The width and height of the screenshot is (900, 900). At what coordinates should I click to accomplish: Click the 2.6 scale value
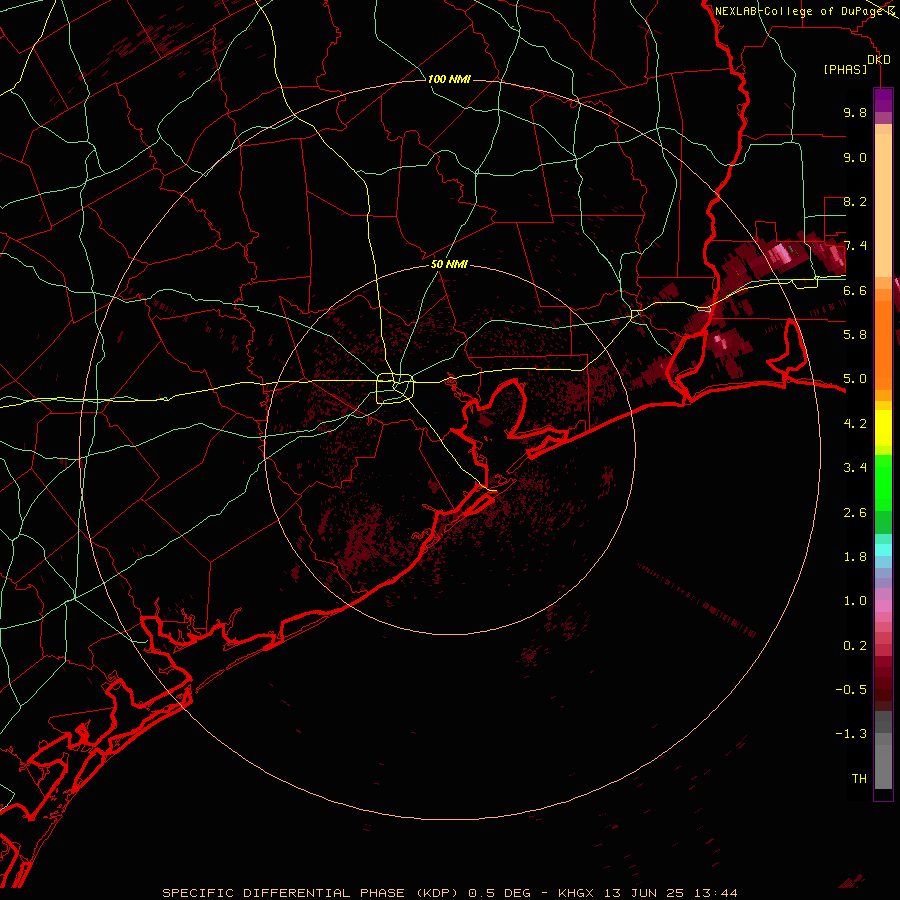855,513
